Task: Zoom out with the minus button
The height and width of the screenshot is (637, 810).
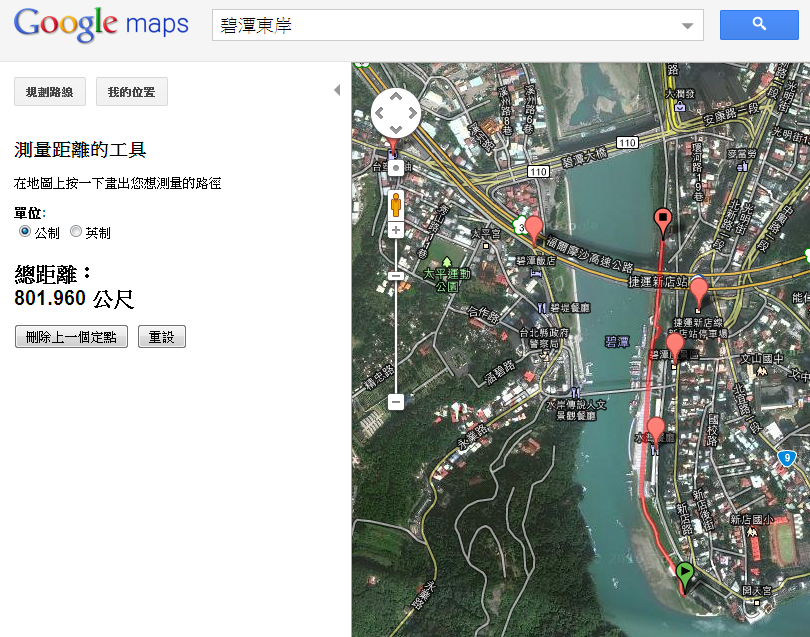Action: pyautogui.click(x=396, y=401)
